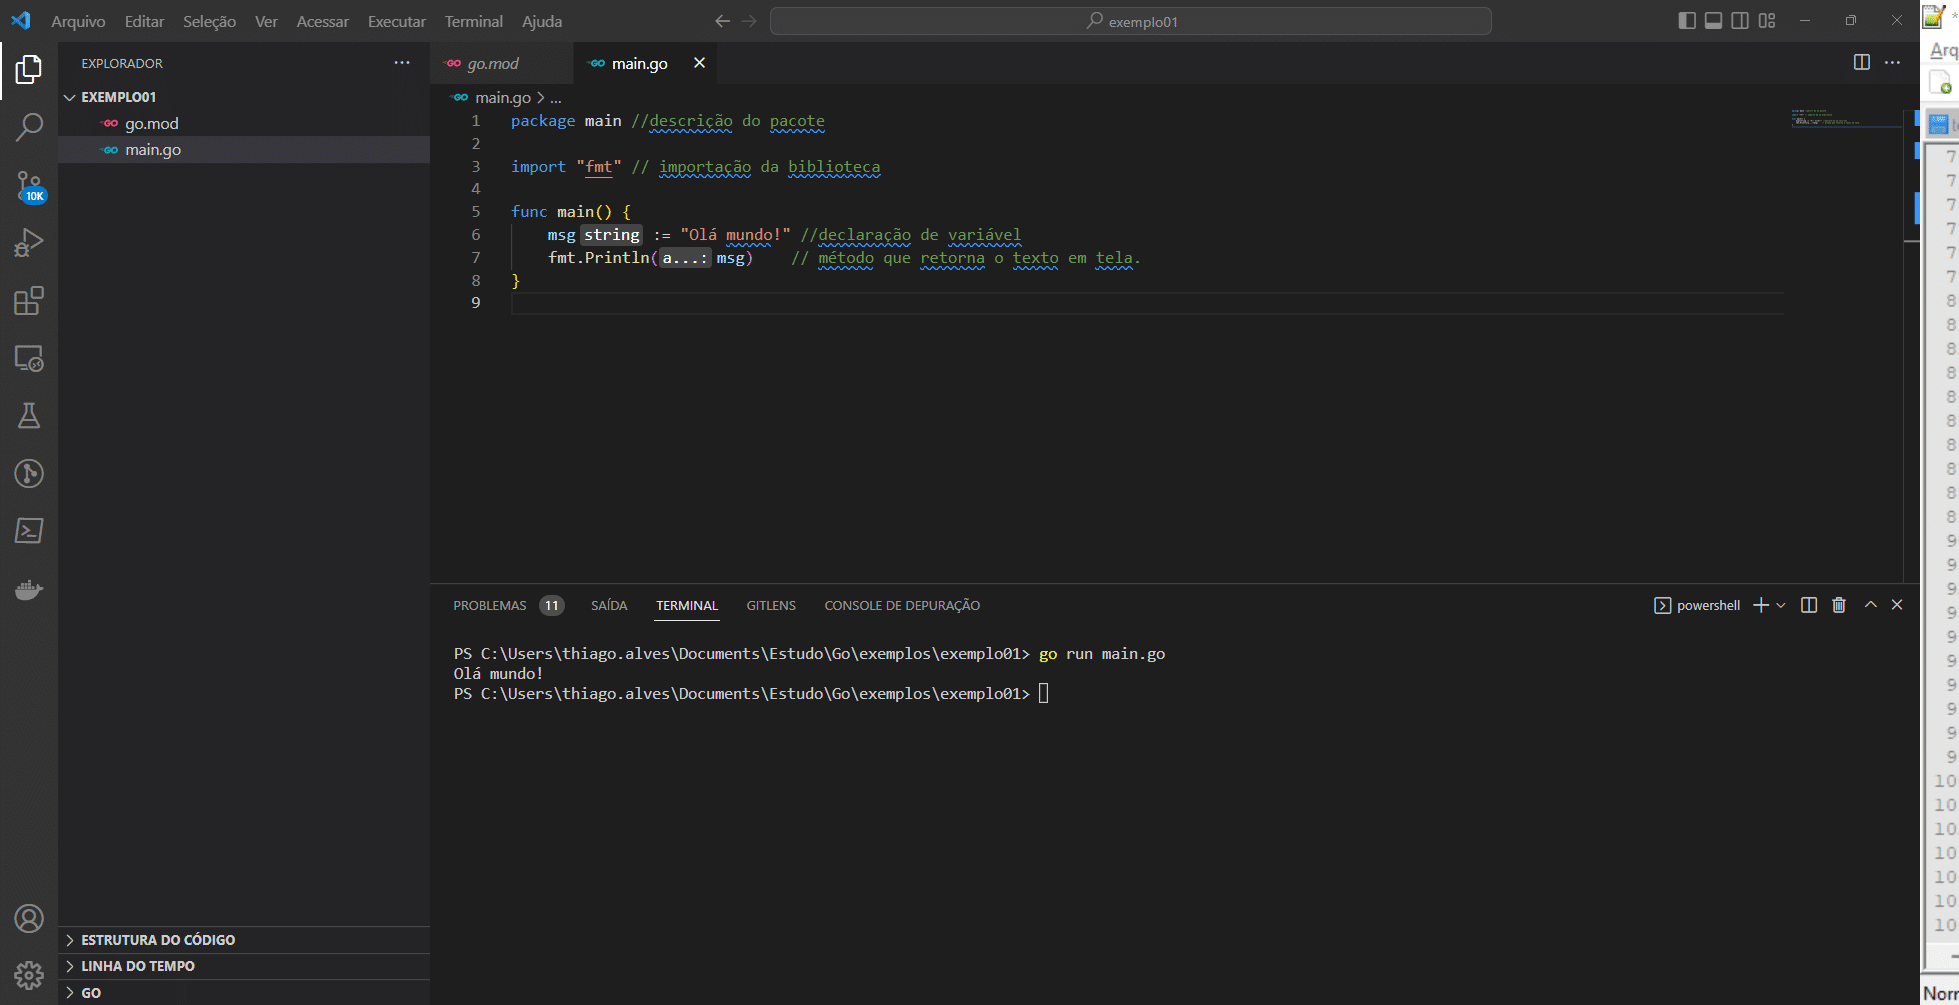
Task: Maximize the panel size with caret
Action: tap(1870, 605)
